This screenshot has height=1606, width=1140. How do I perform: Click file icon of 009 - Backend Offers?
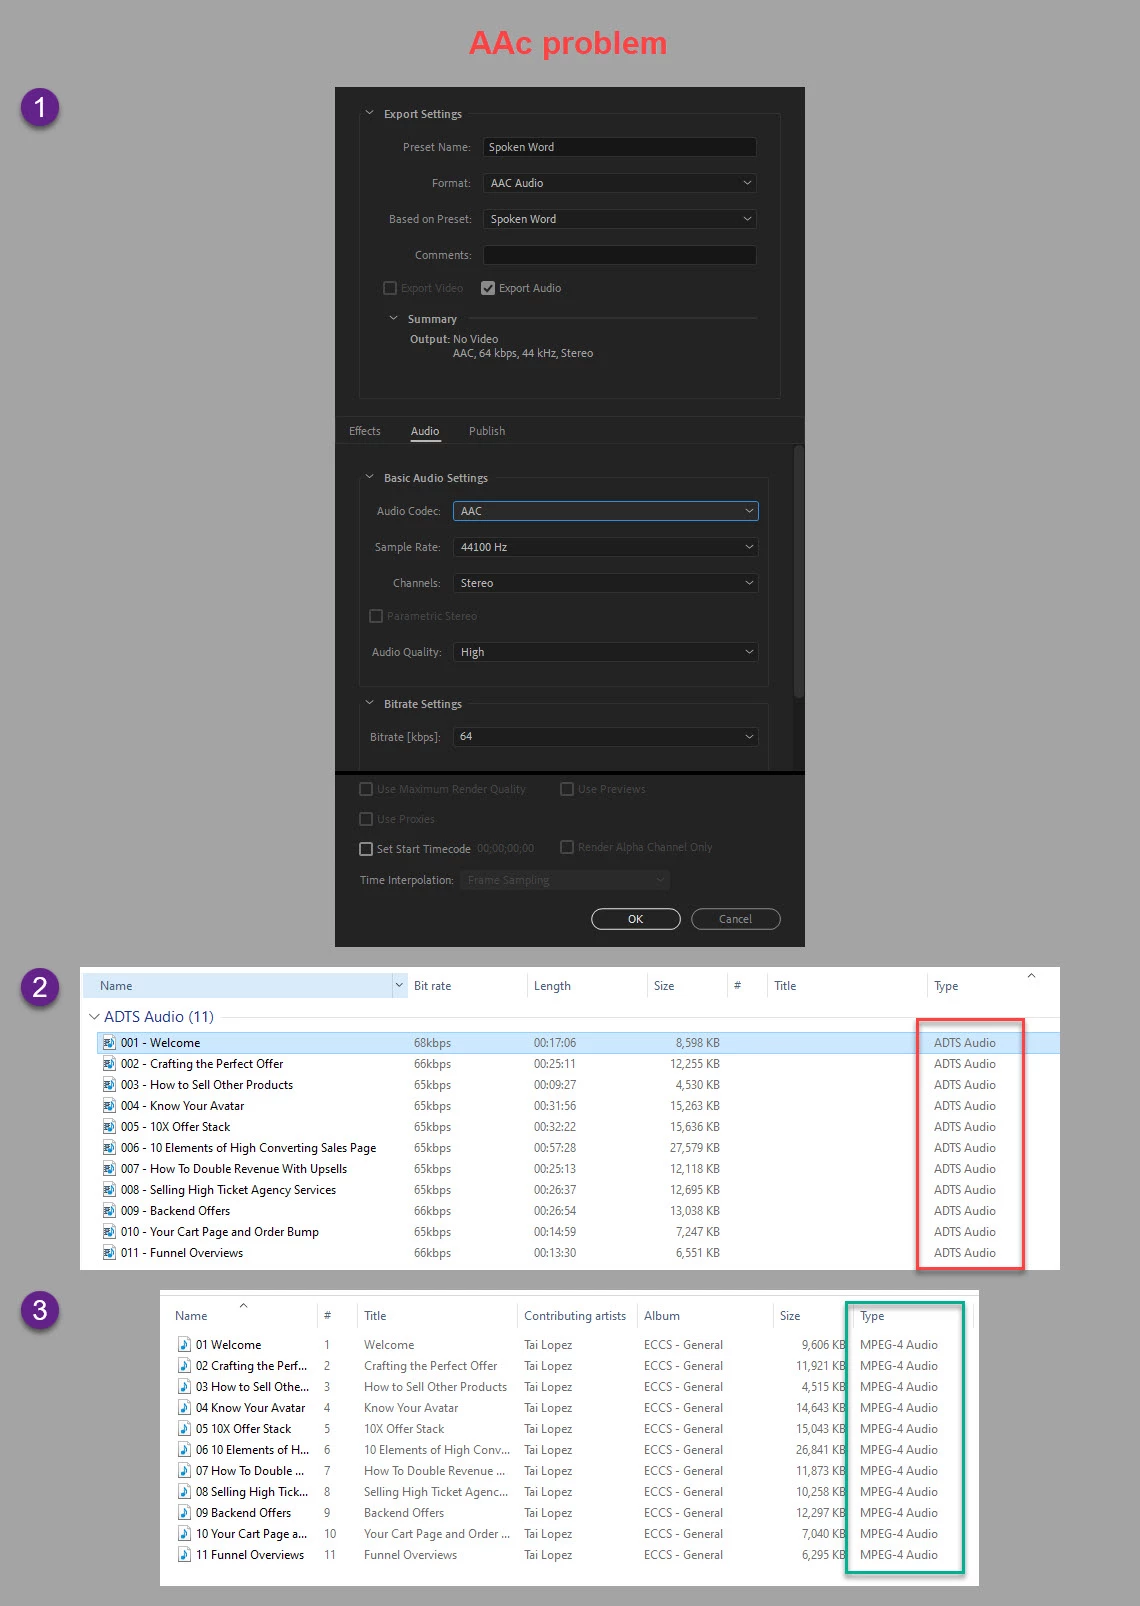pyautogui.click(x=109, y=1211)
